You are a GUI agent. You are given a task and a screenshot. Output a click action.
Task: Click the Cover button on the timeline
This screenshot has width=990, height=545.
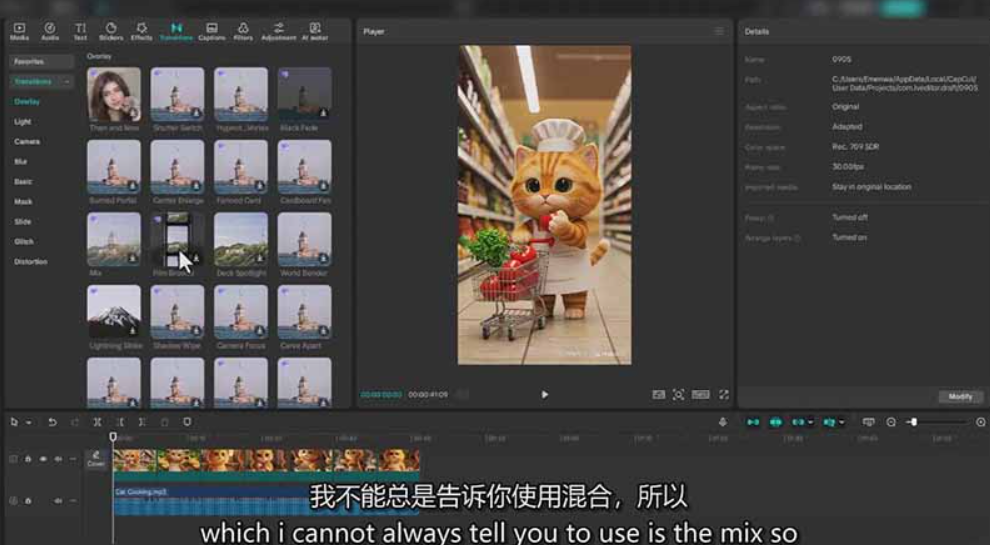tap(96, 459)
